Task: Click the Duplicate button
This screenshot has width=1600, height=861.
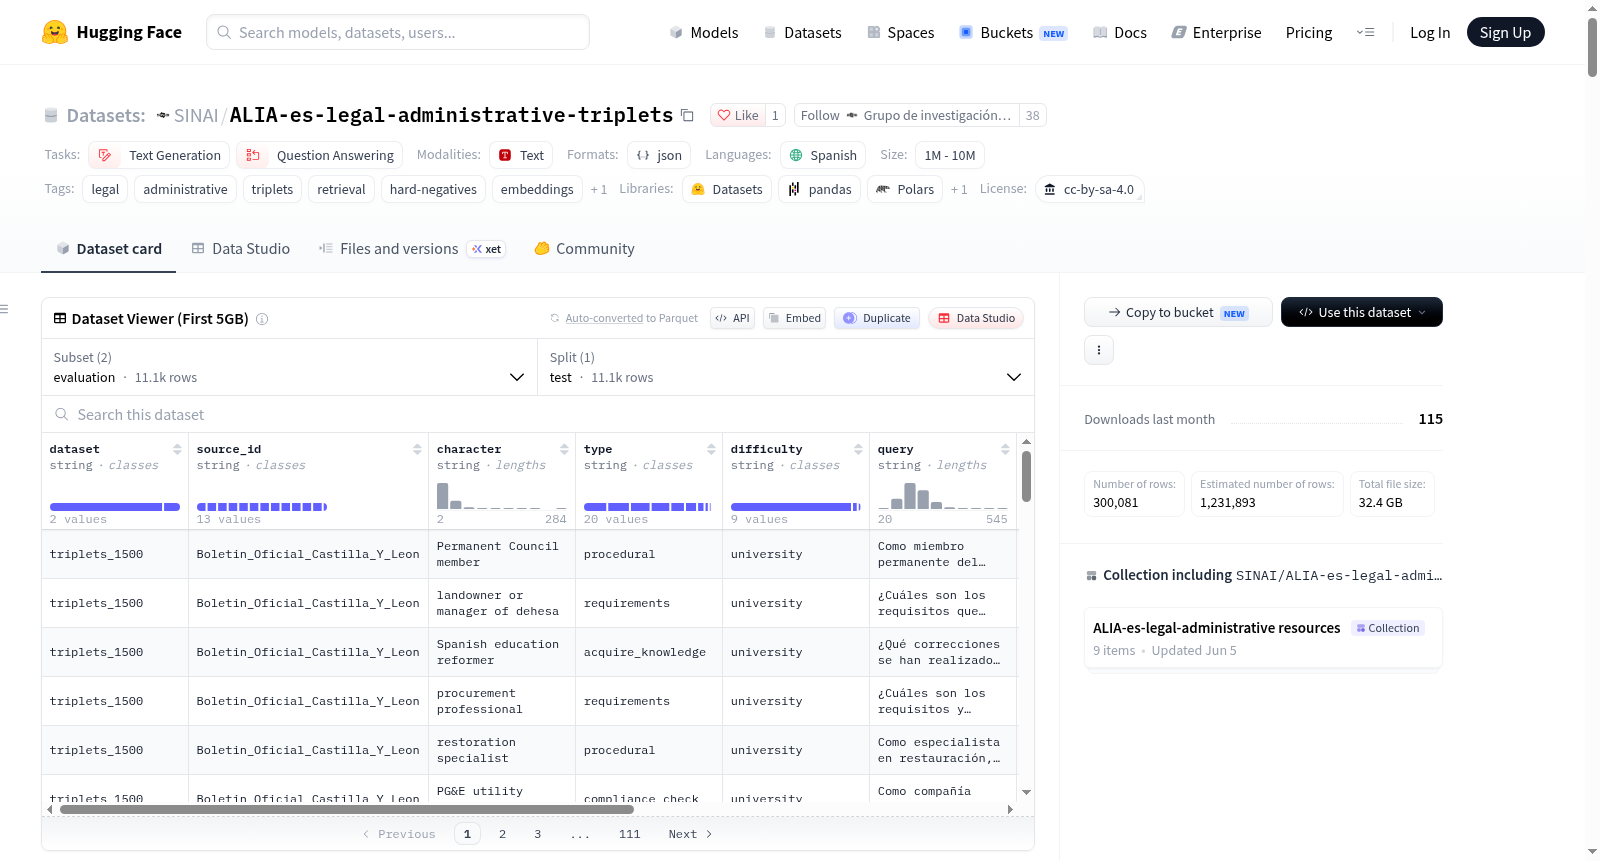Action: coord(877,318)
